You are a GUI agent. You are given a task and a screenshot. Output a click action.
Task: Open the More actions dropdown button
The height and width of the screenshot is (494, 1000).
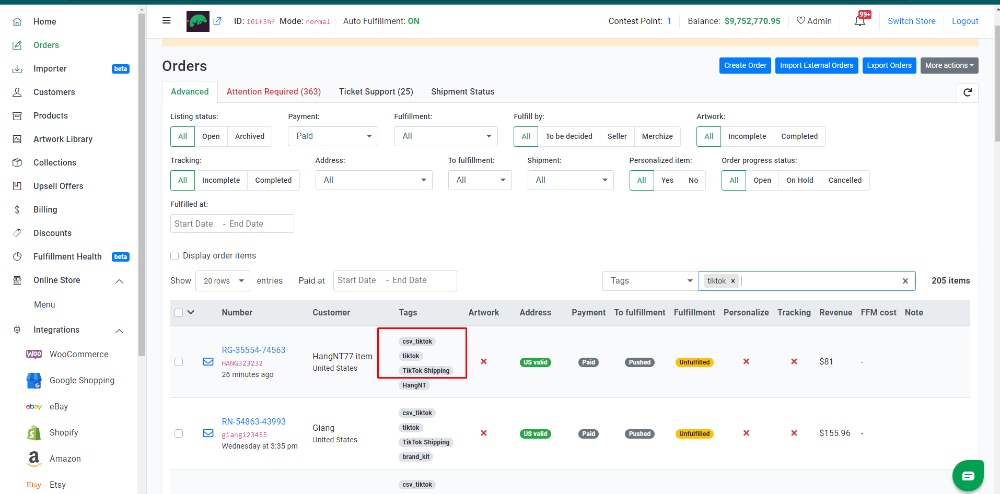(950, 66)
